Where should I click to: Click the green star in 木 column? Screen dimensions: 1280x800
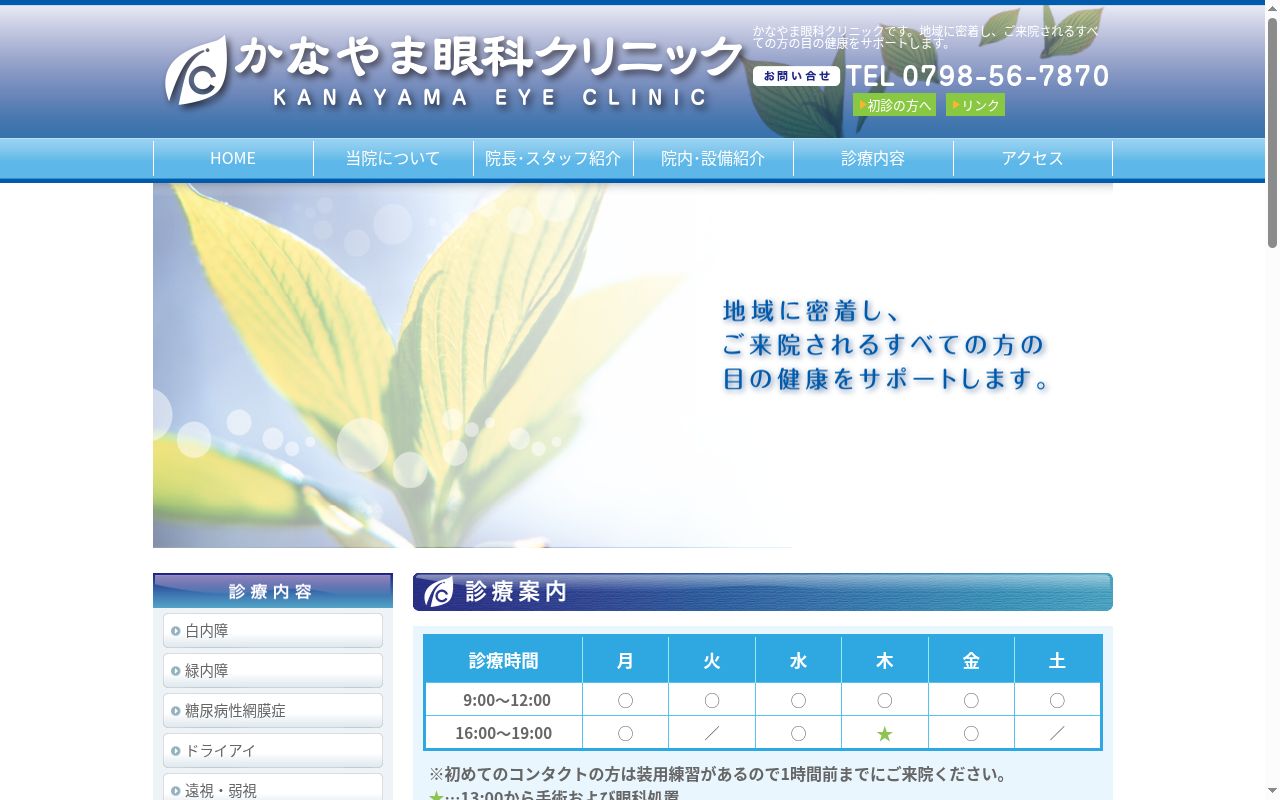[884, 734]
